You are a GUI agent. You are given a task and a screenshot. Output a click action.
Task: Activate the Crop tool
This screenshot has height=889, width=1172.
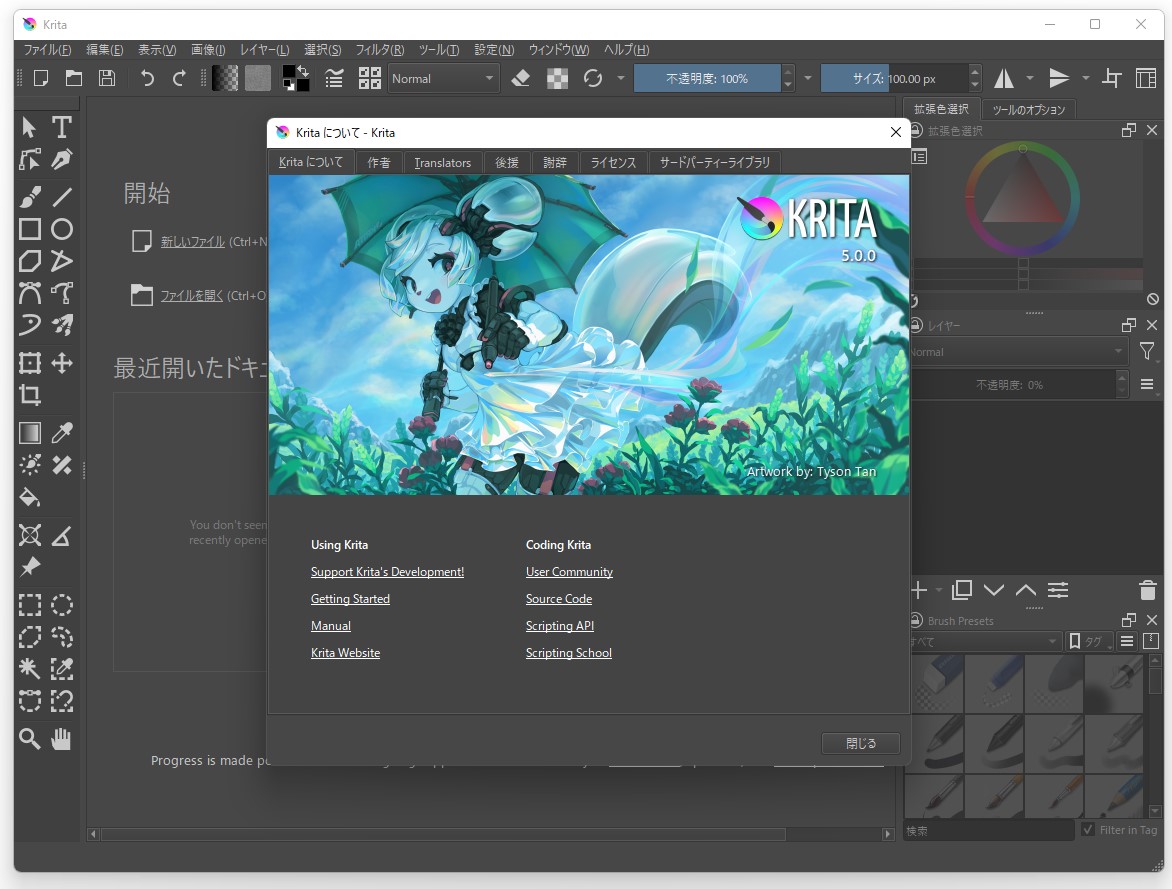[29, 395]
